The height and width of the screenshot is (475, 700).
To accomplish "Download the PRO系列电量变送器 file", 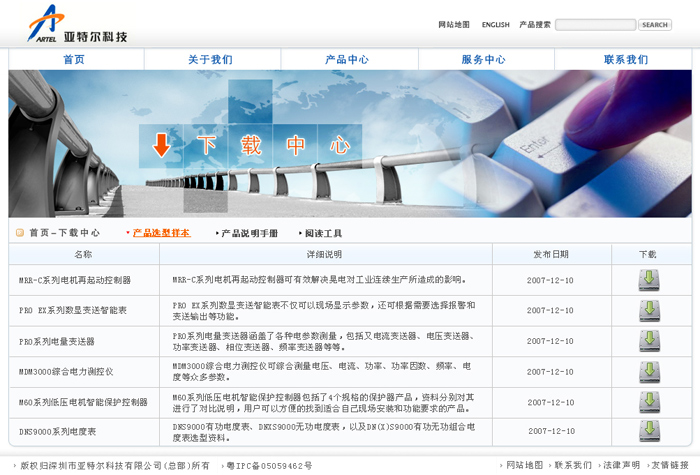I will click(x=649, y=341).
